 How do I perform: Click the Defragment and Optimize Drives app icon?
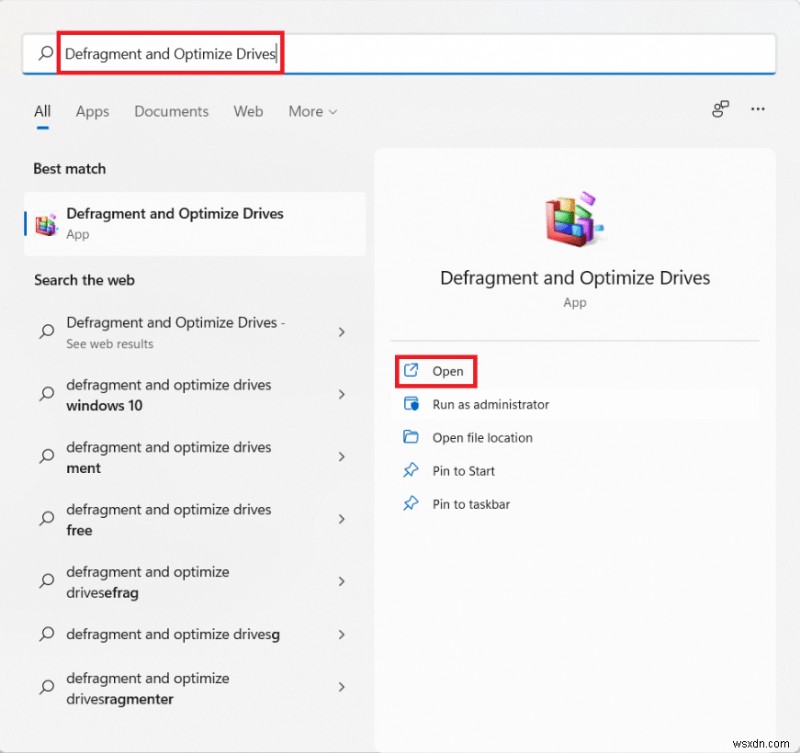(x=46, y=223)
